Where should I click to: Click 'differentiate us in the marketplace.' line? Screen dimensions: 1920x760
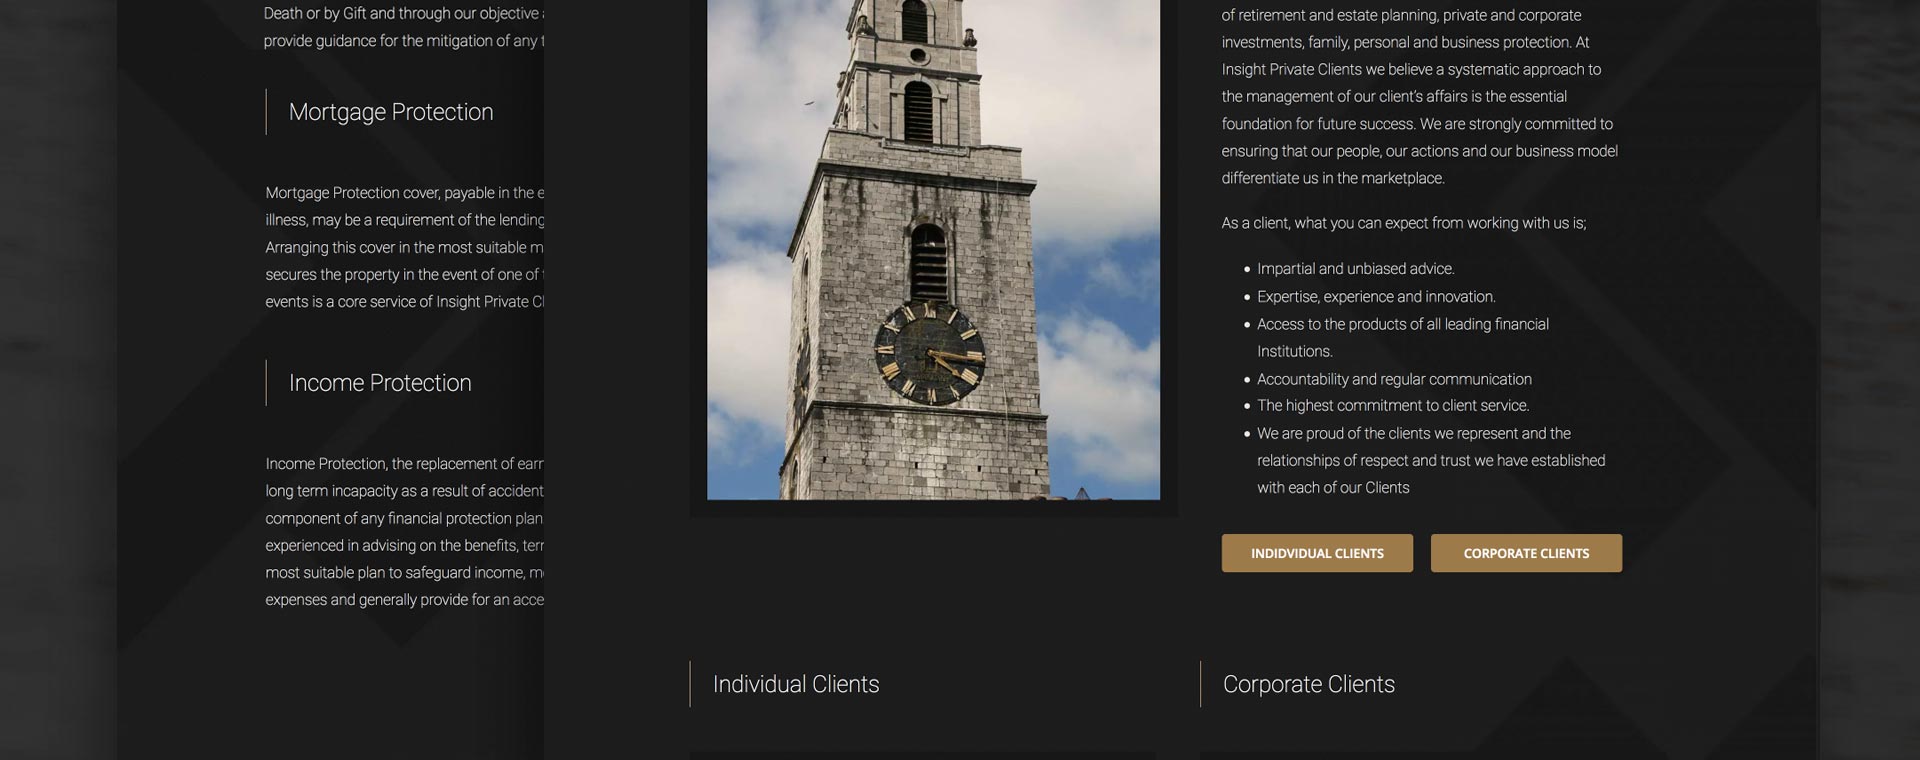(1333, 178)
